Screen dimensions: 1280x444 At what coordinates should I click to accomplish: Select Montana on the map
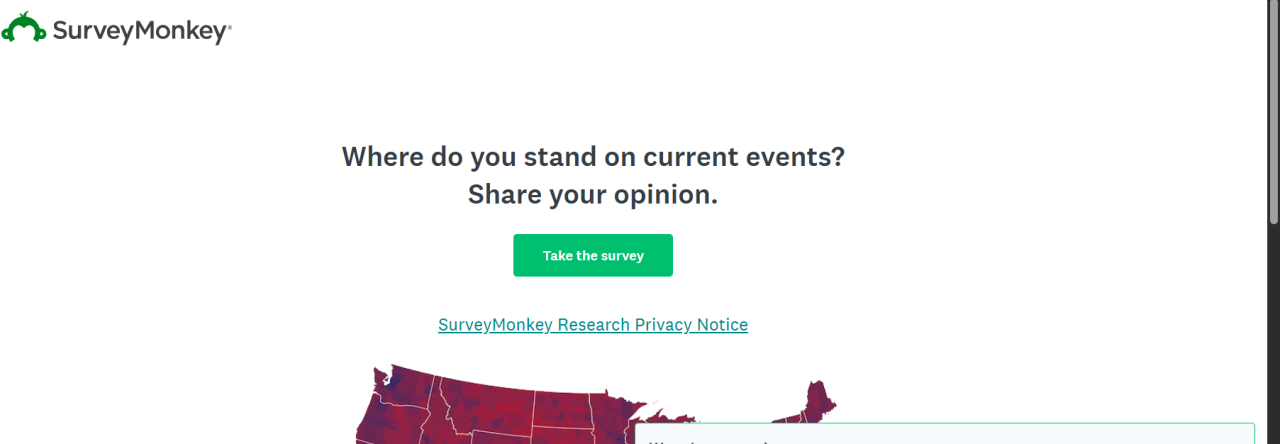coord(485,405)
